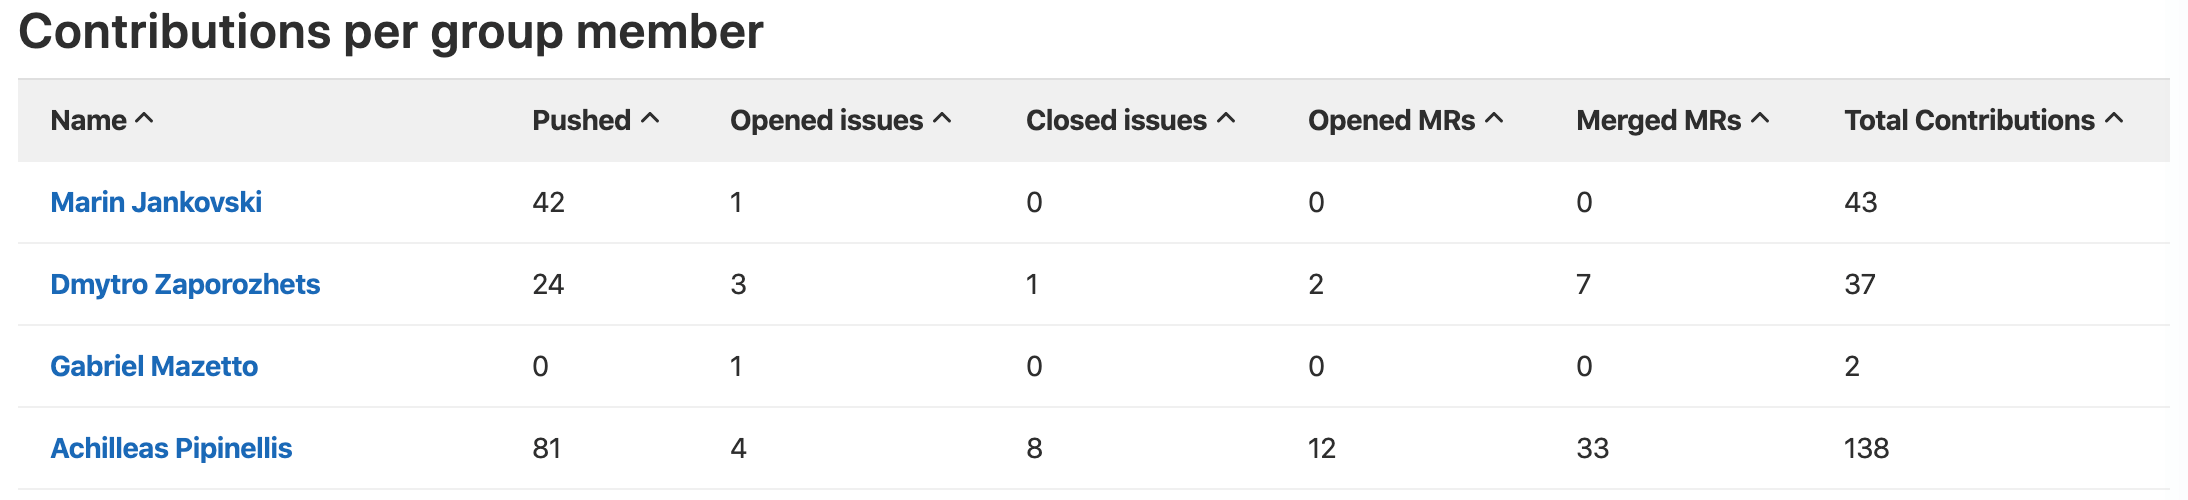
Task: Sort by Closed issues header label
Action: (1116, 120)
